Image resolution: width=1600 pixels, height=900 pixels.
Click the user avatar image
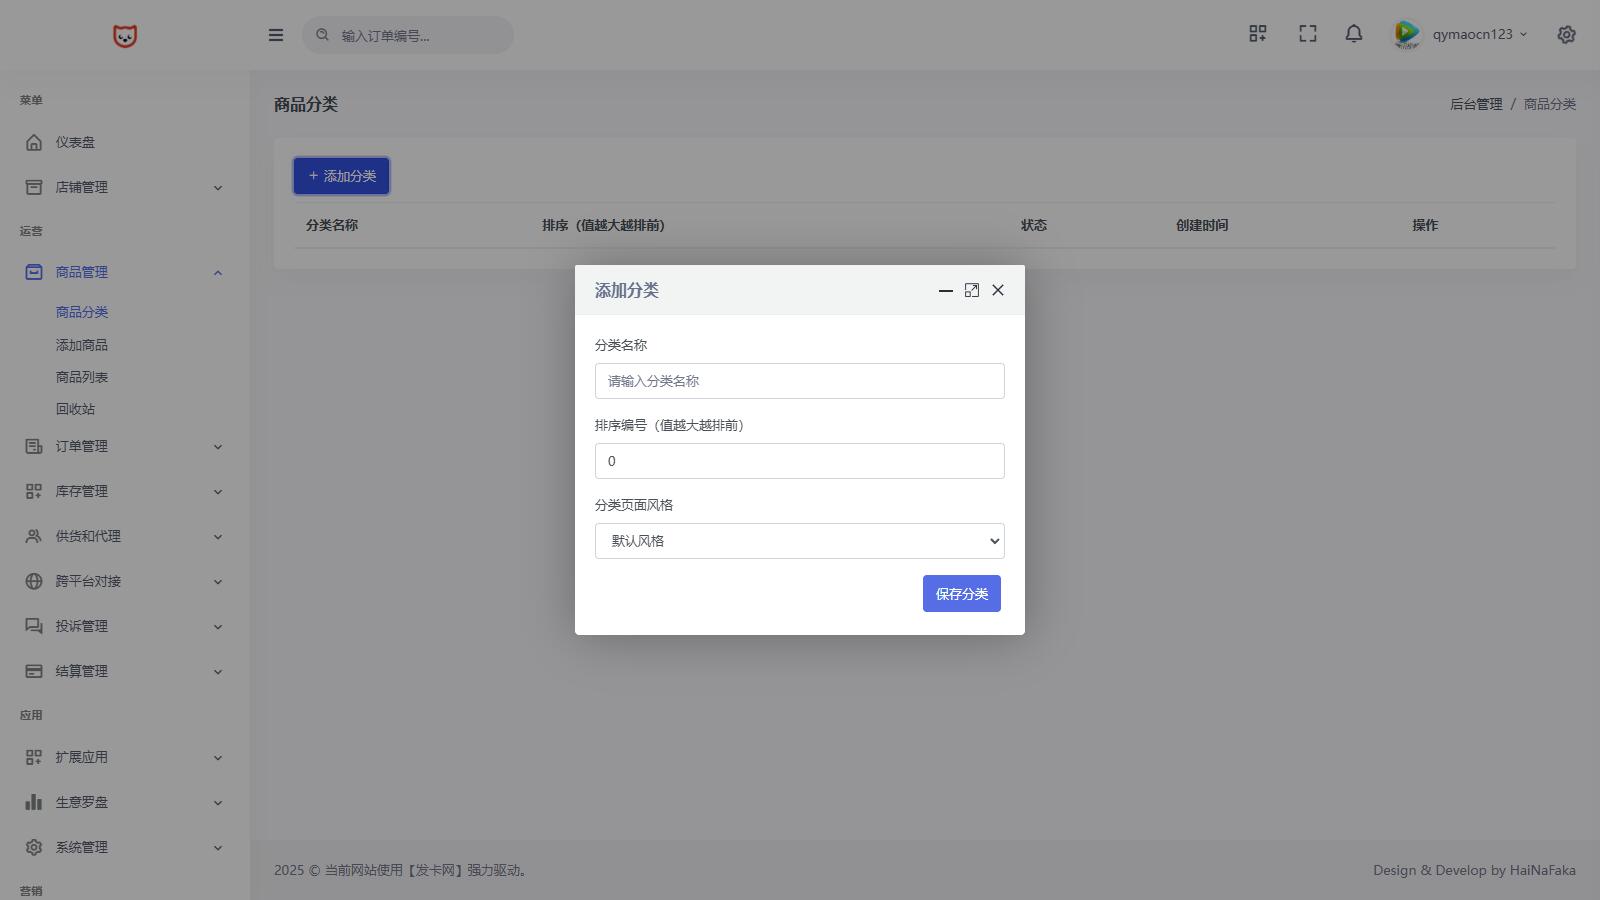click(x=1406, y=34)
